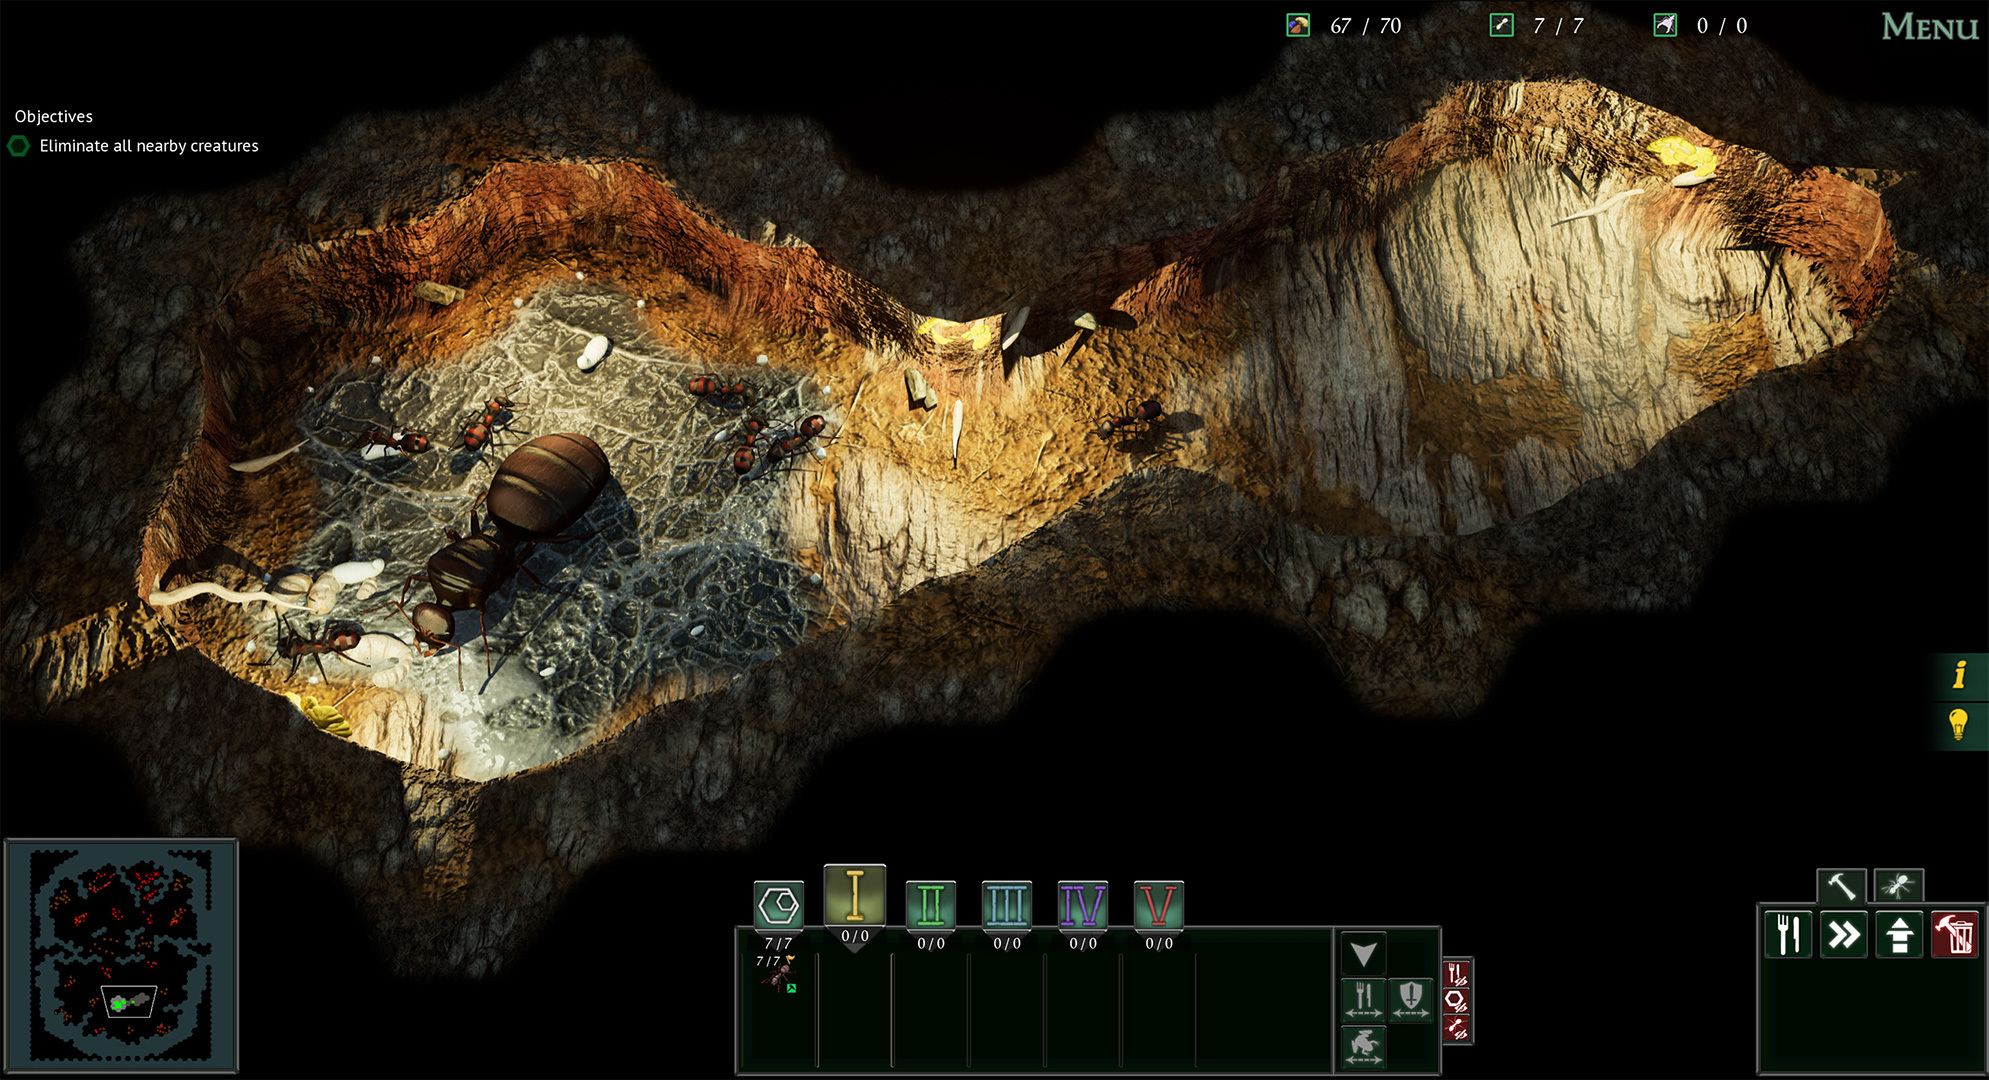
Task: Click the Eliminate all nearby creatures objective
Action: click(149, 146)
